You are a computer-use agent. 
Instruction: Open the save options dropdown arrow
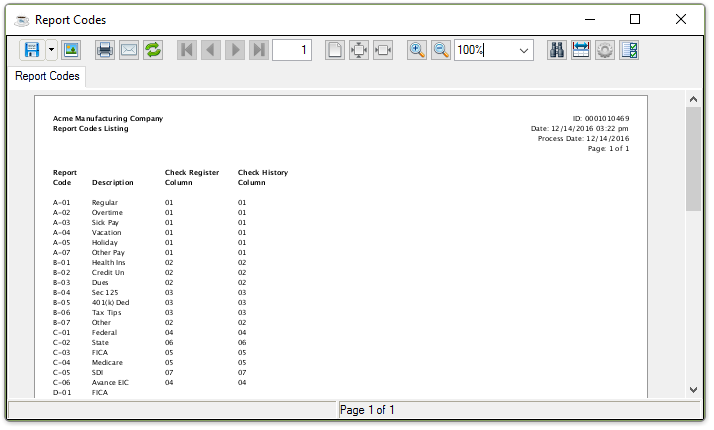click(51, 50)
